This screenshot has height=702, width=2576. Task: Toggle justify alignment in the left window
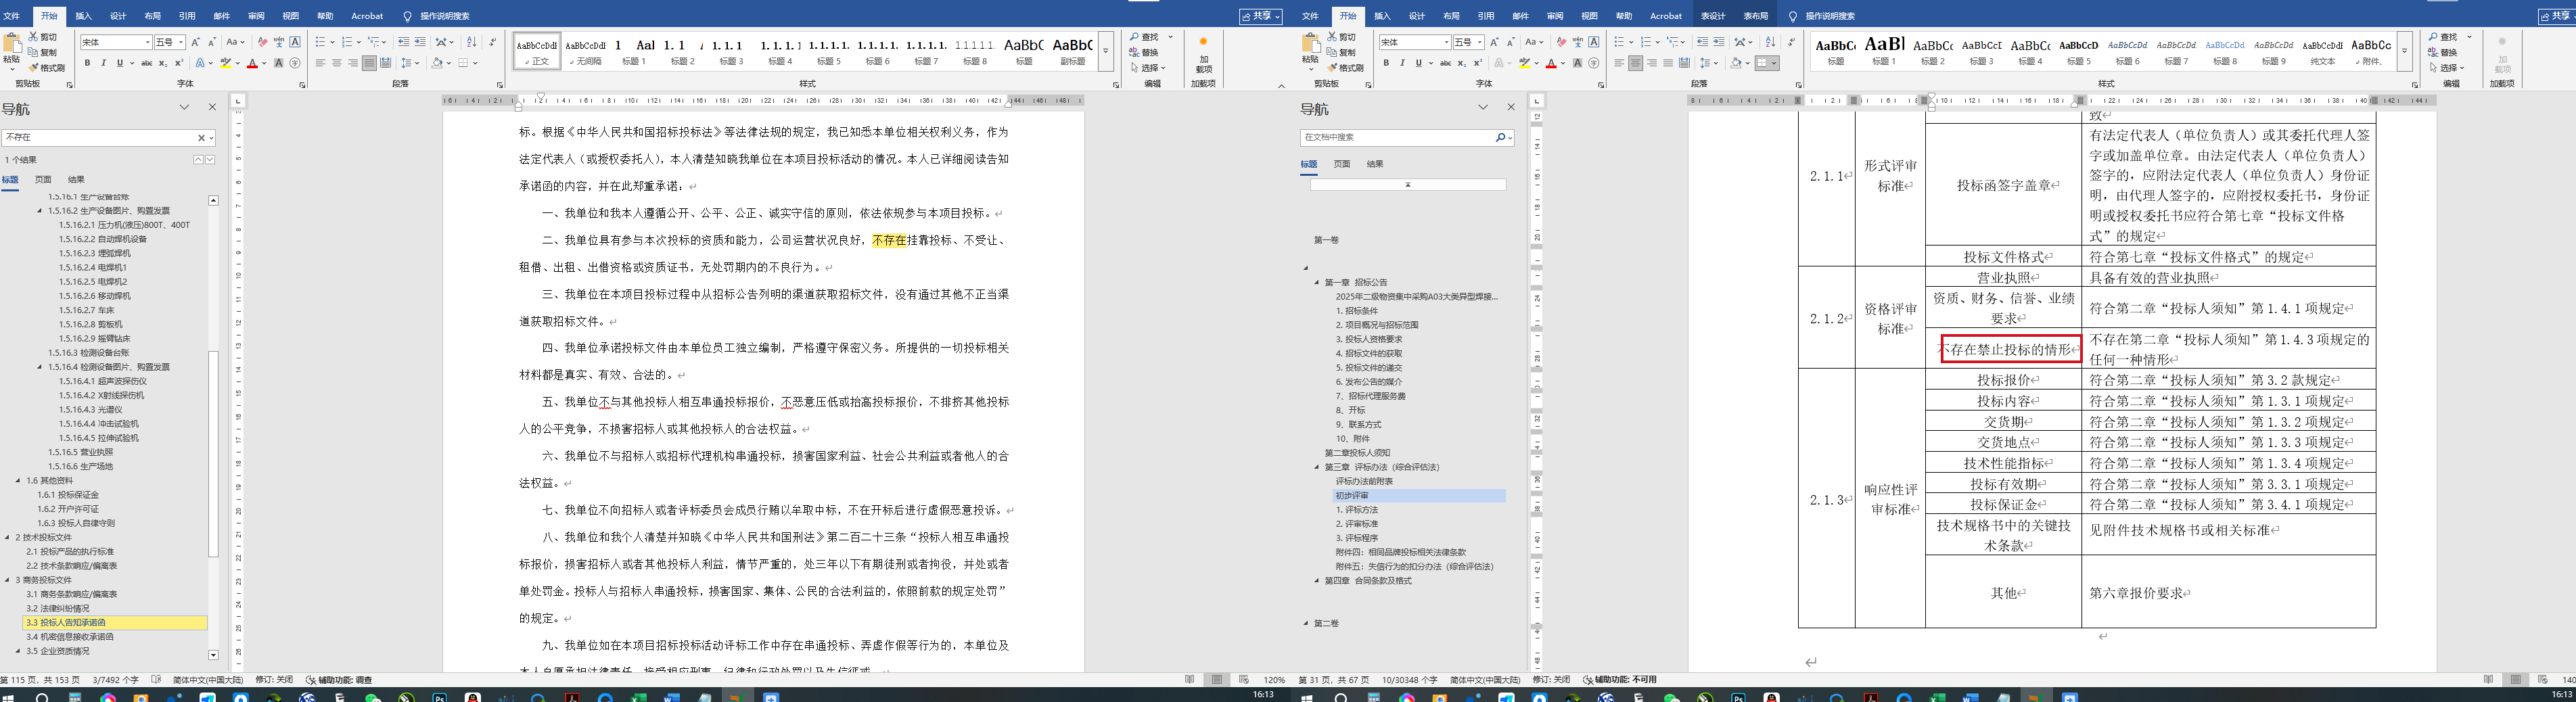pos(369,63)
